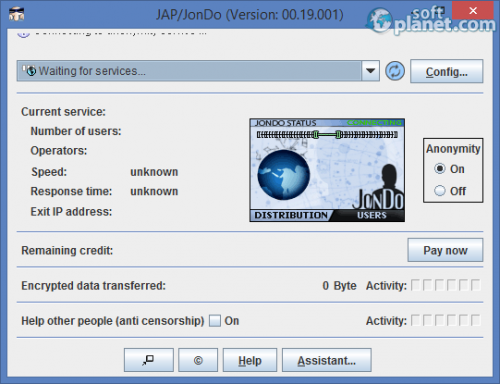Viewport: 500px width, 384px height.
Task: Click the anti censorship Activity indicator boxes
Action: [x=446, y=321]
